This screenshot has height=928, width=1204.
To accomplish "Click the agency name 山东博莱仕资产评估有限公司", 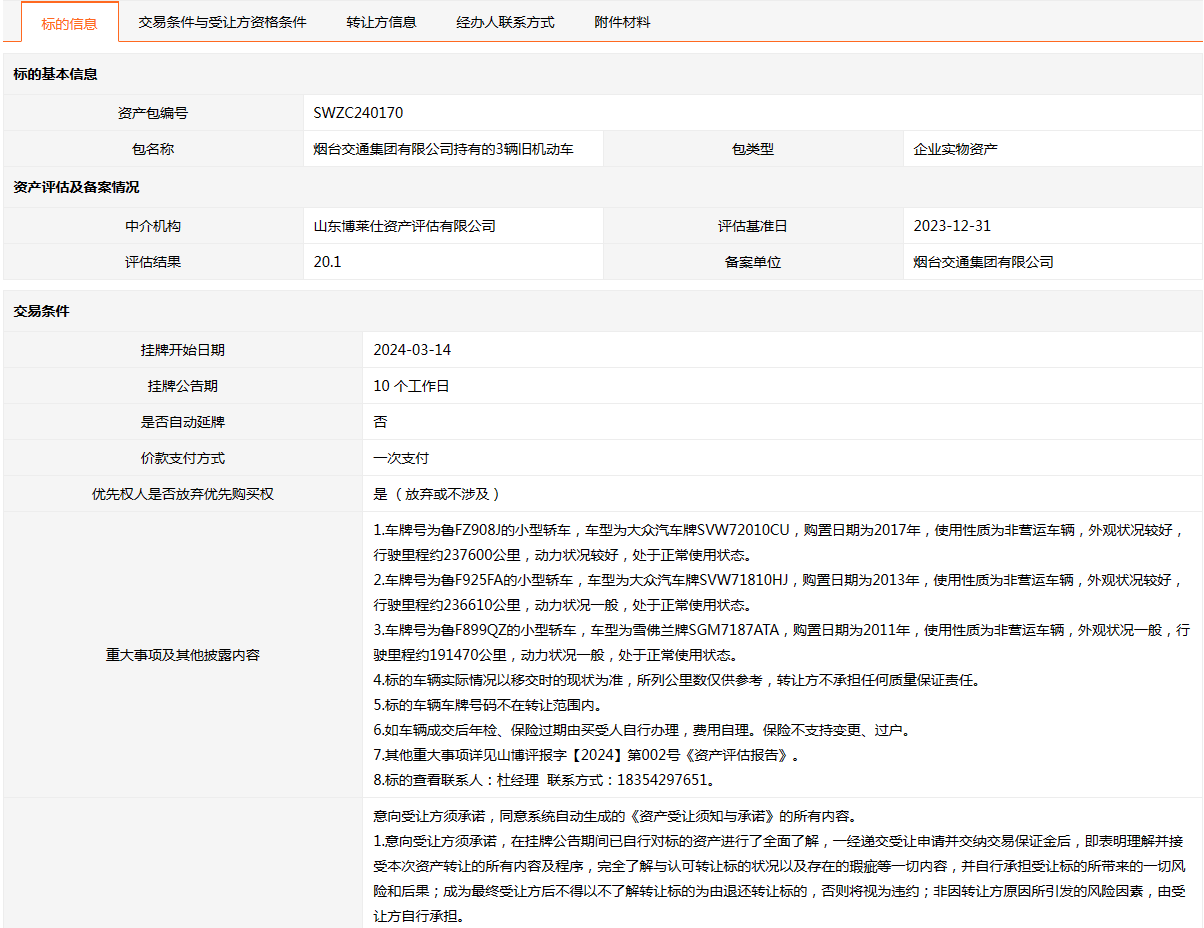I will pyautogui.click(x=404, y=226).
